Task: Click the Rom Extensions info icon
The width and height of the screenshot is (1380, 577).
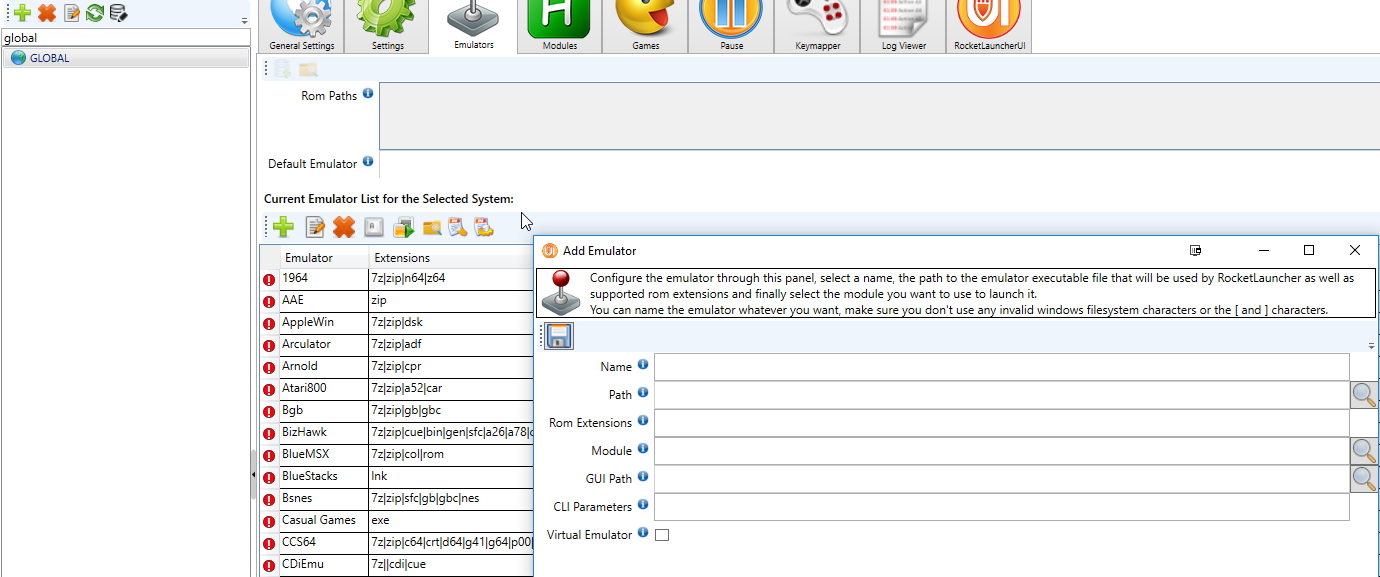Action: pos(643,421)
